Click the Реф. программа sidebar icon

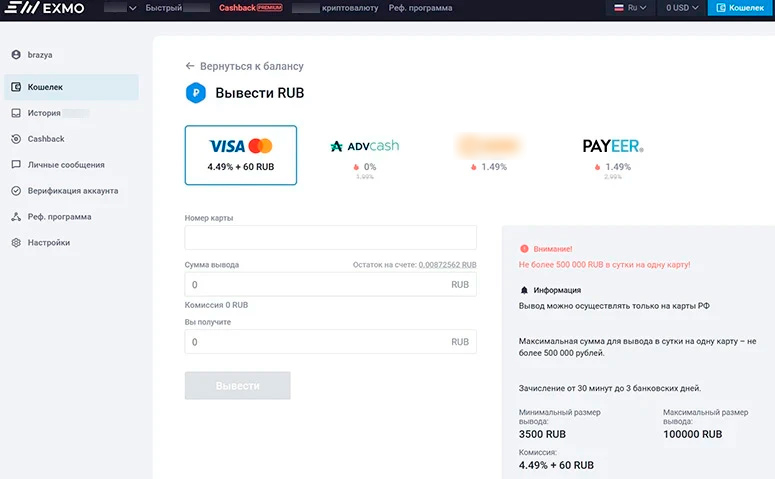pyautogui.click(x=16, y=217)
